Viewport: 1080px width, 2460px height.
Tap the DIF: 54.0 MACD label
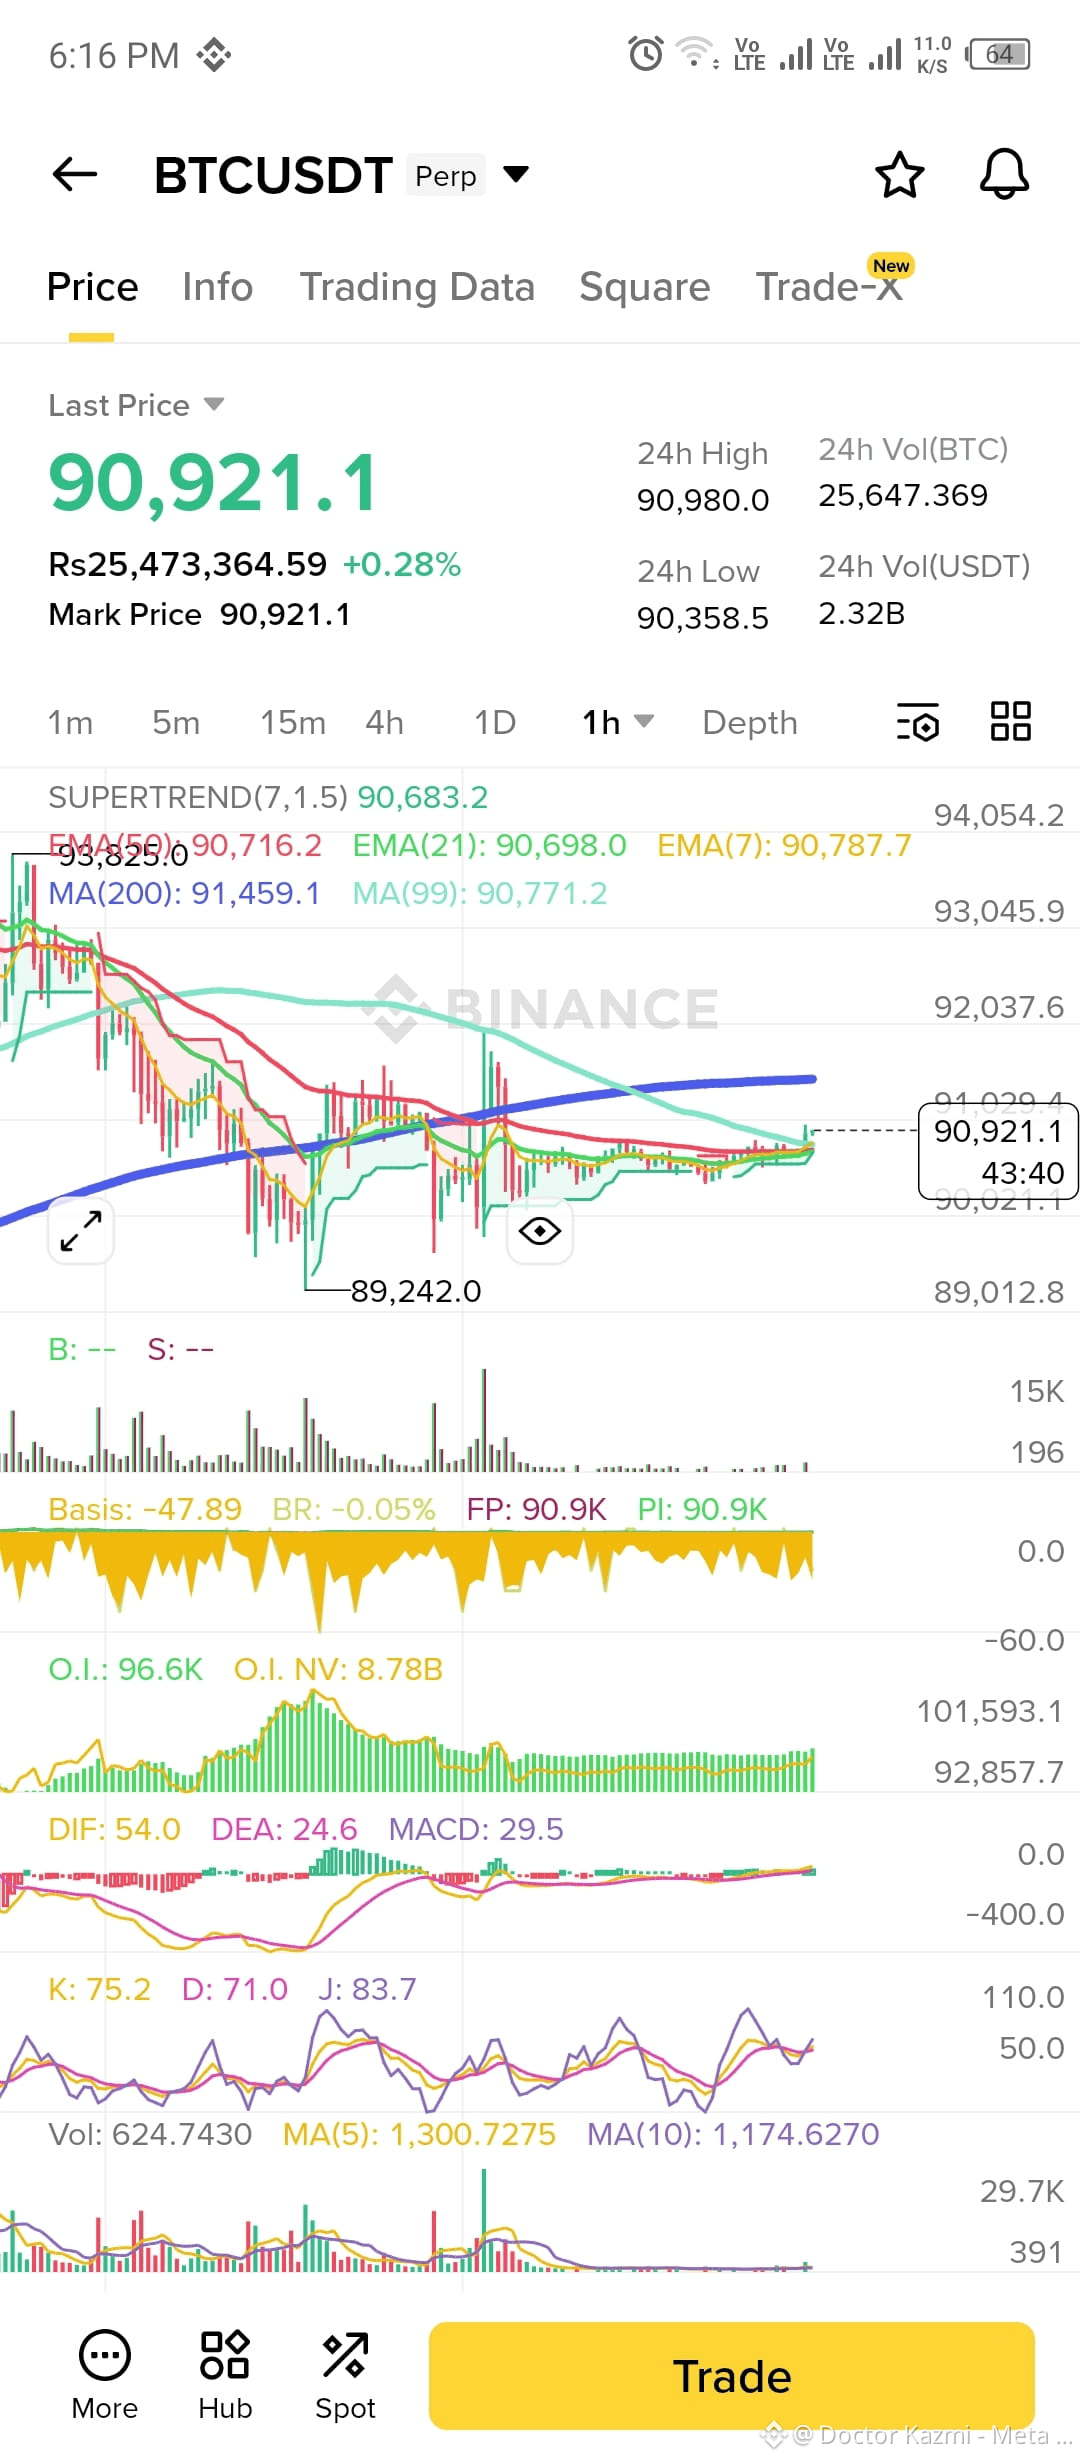pyautogui.click(x=114, y=1829)
